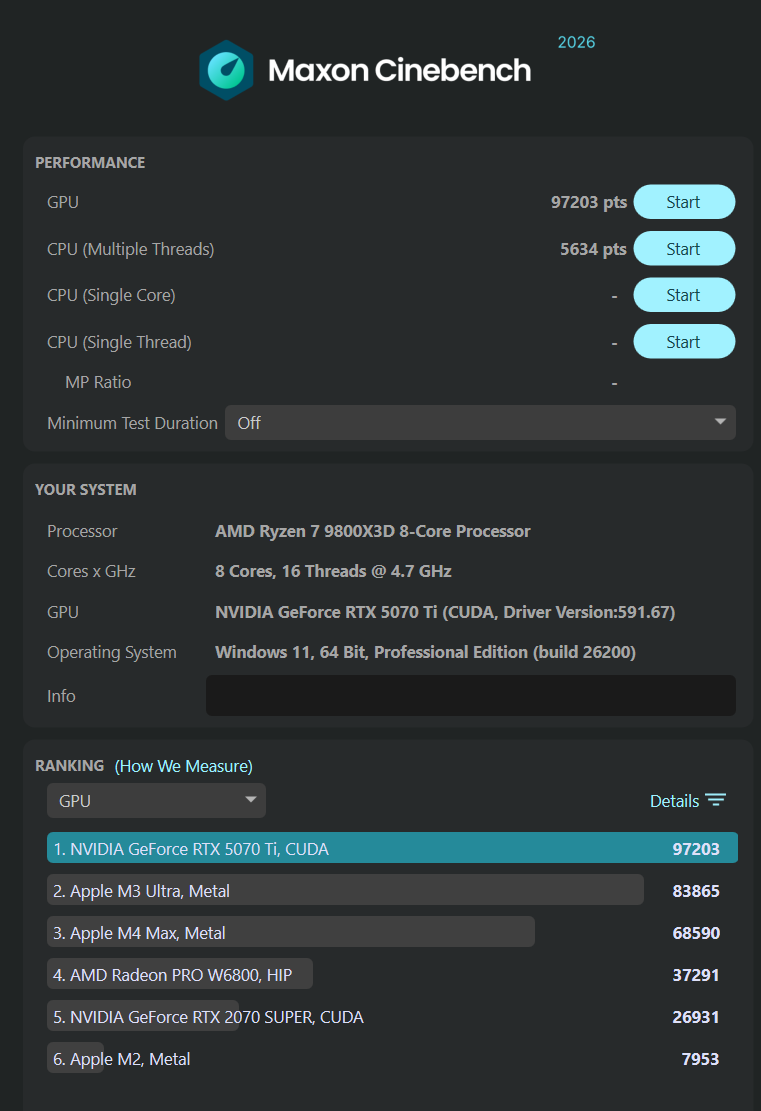Click the 68590 ranking score
This screenshot has width=761, height=1111.
696,932
